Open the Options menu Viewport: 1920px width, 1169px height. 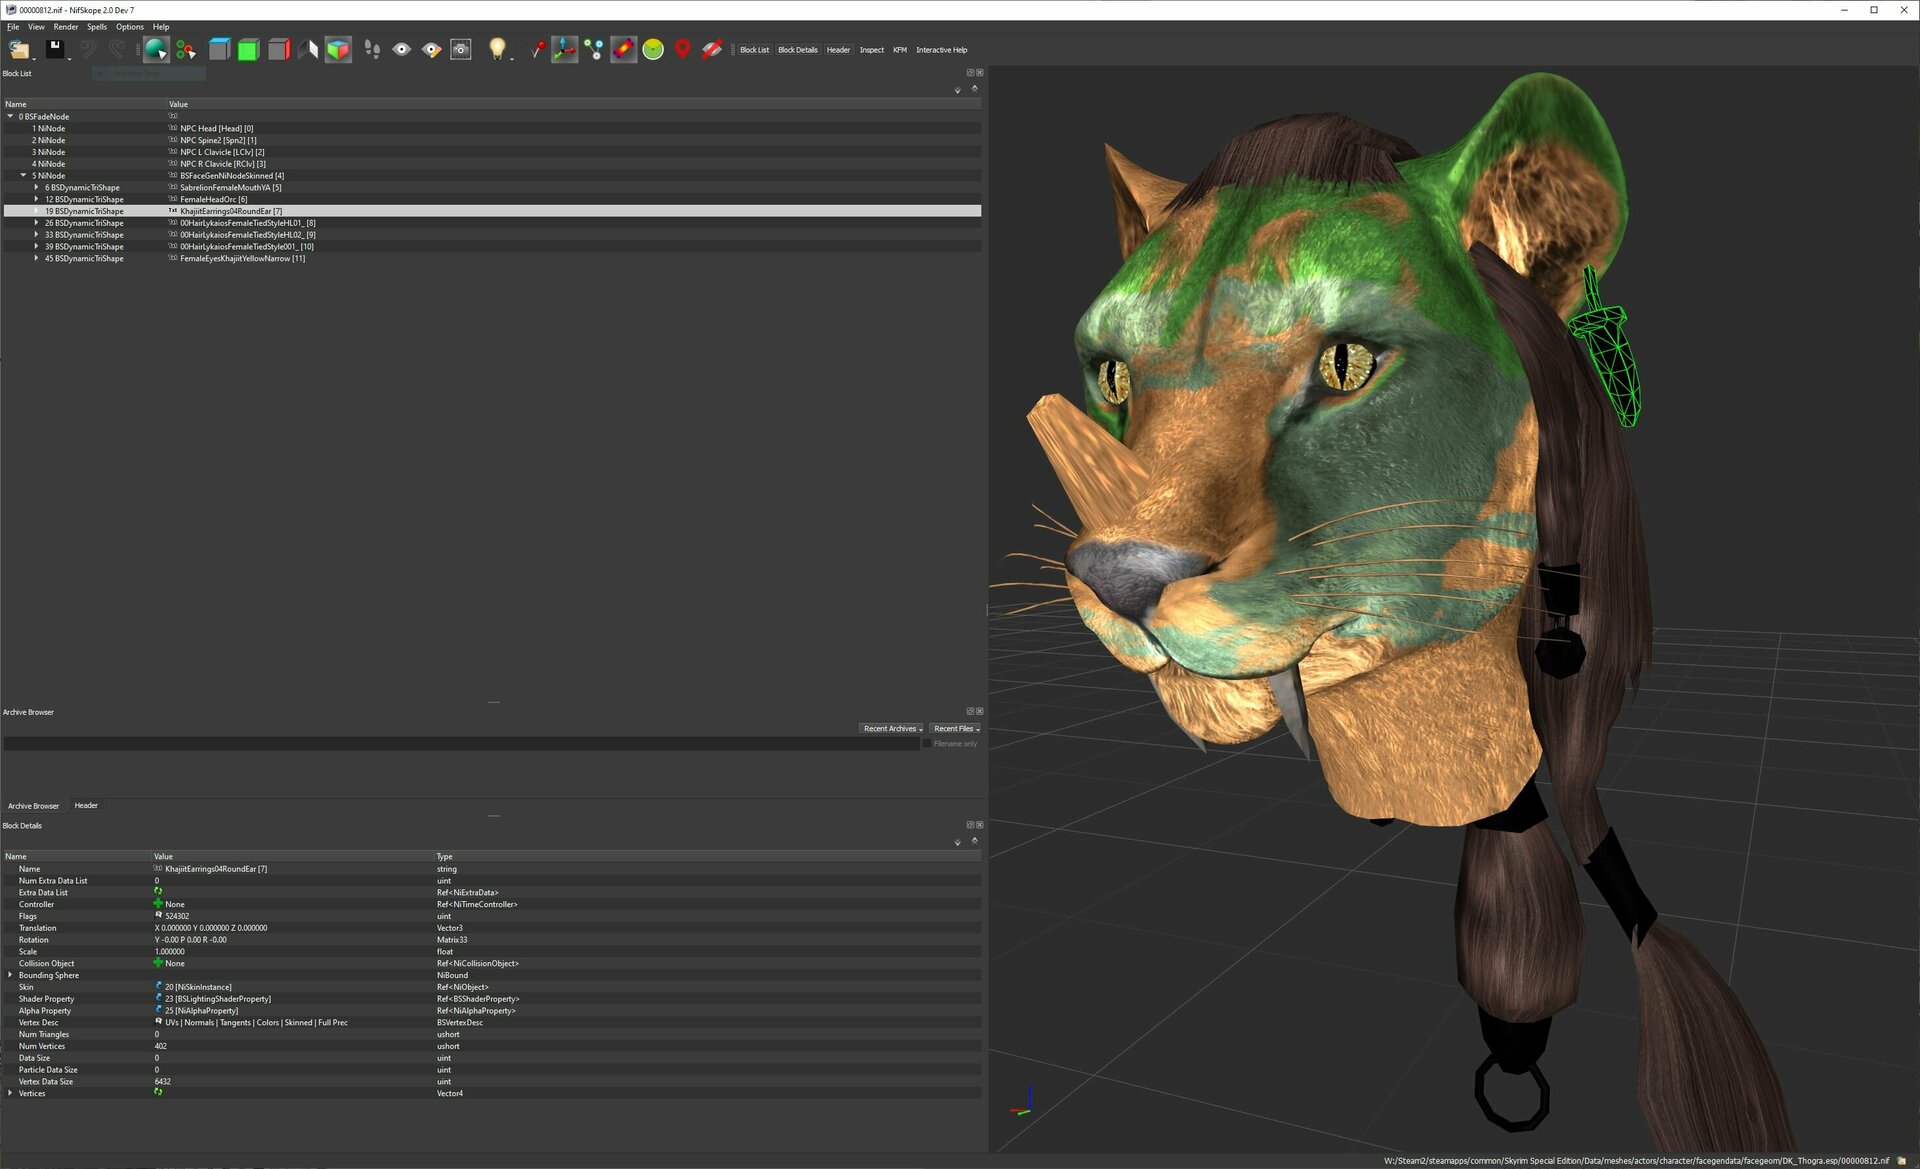(130, 27)
